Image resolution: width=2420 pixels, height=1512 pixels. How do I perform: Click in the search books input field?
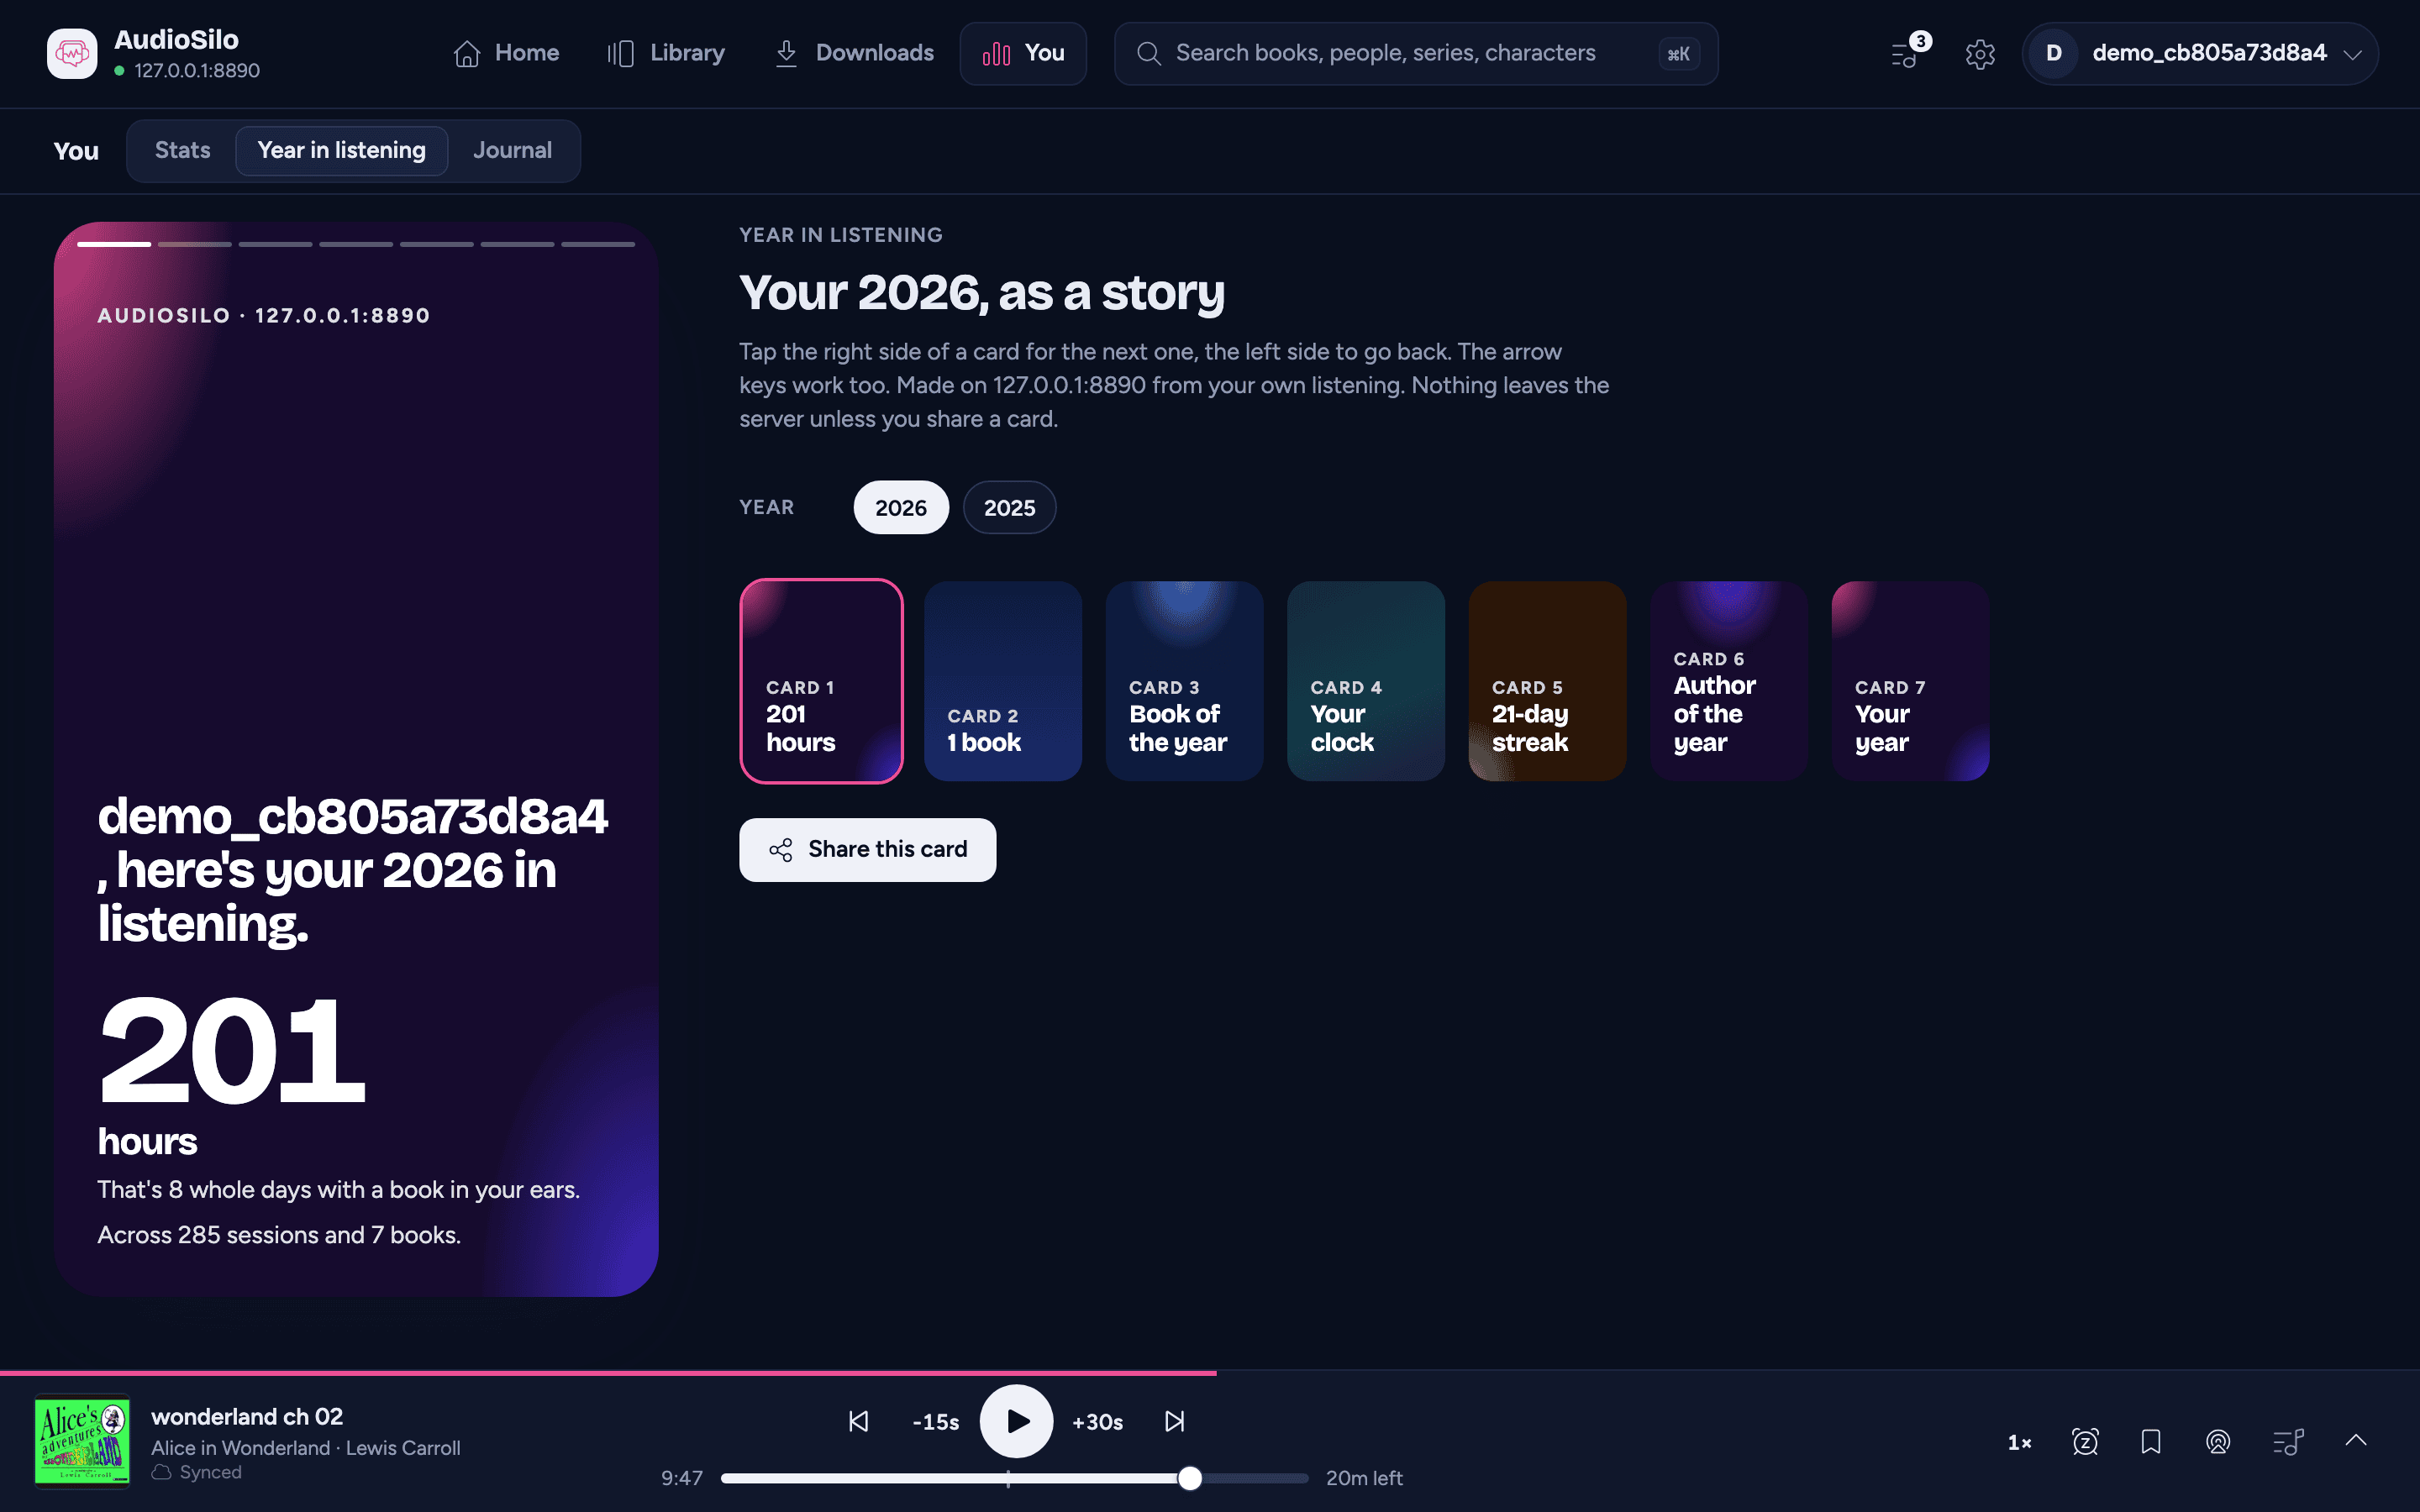(1416, 54)
